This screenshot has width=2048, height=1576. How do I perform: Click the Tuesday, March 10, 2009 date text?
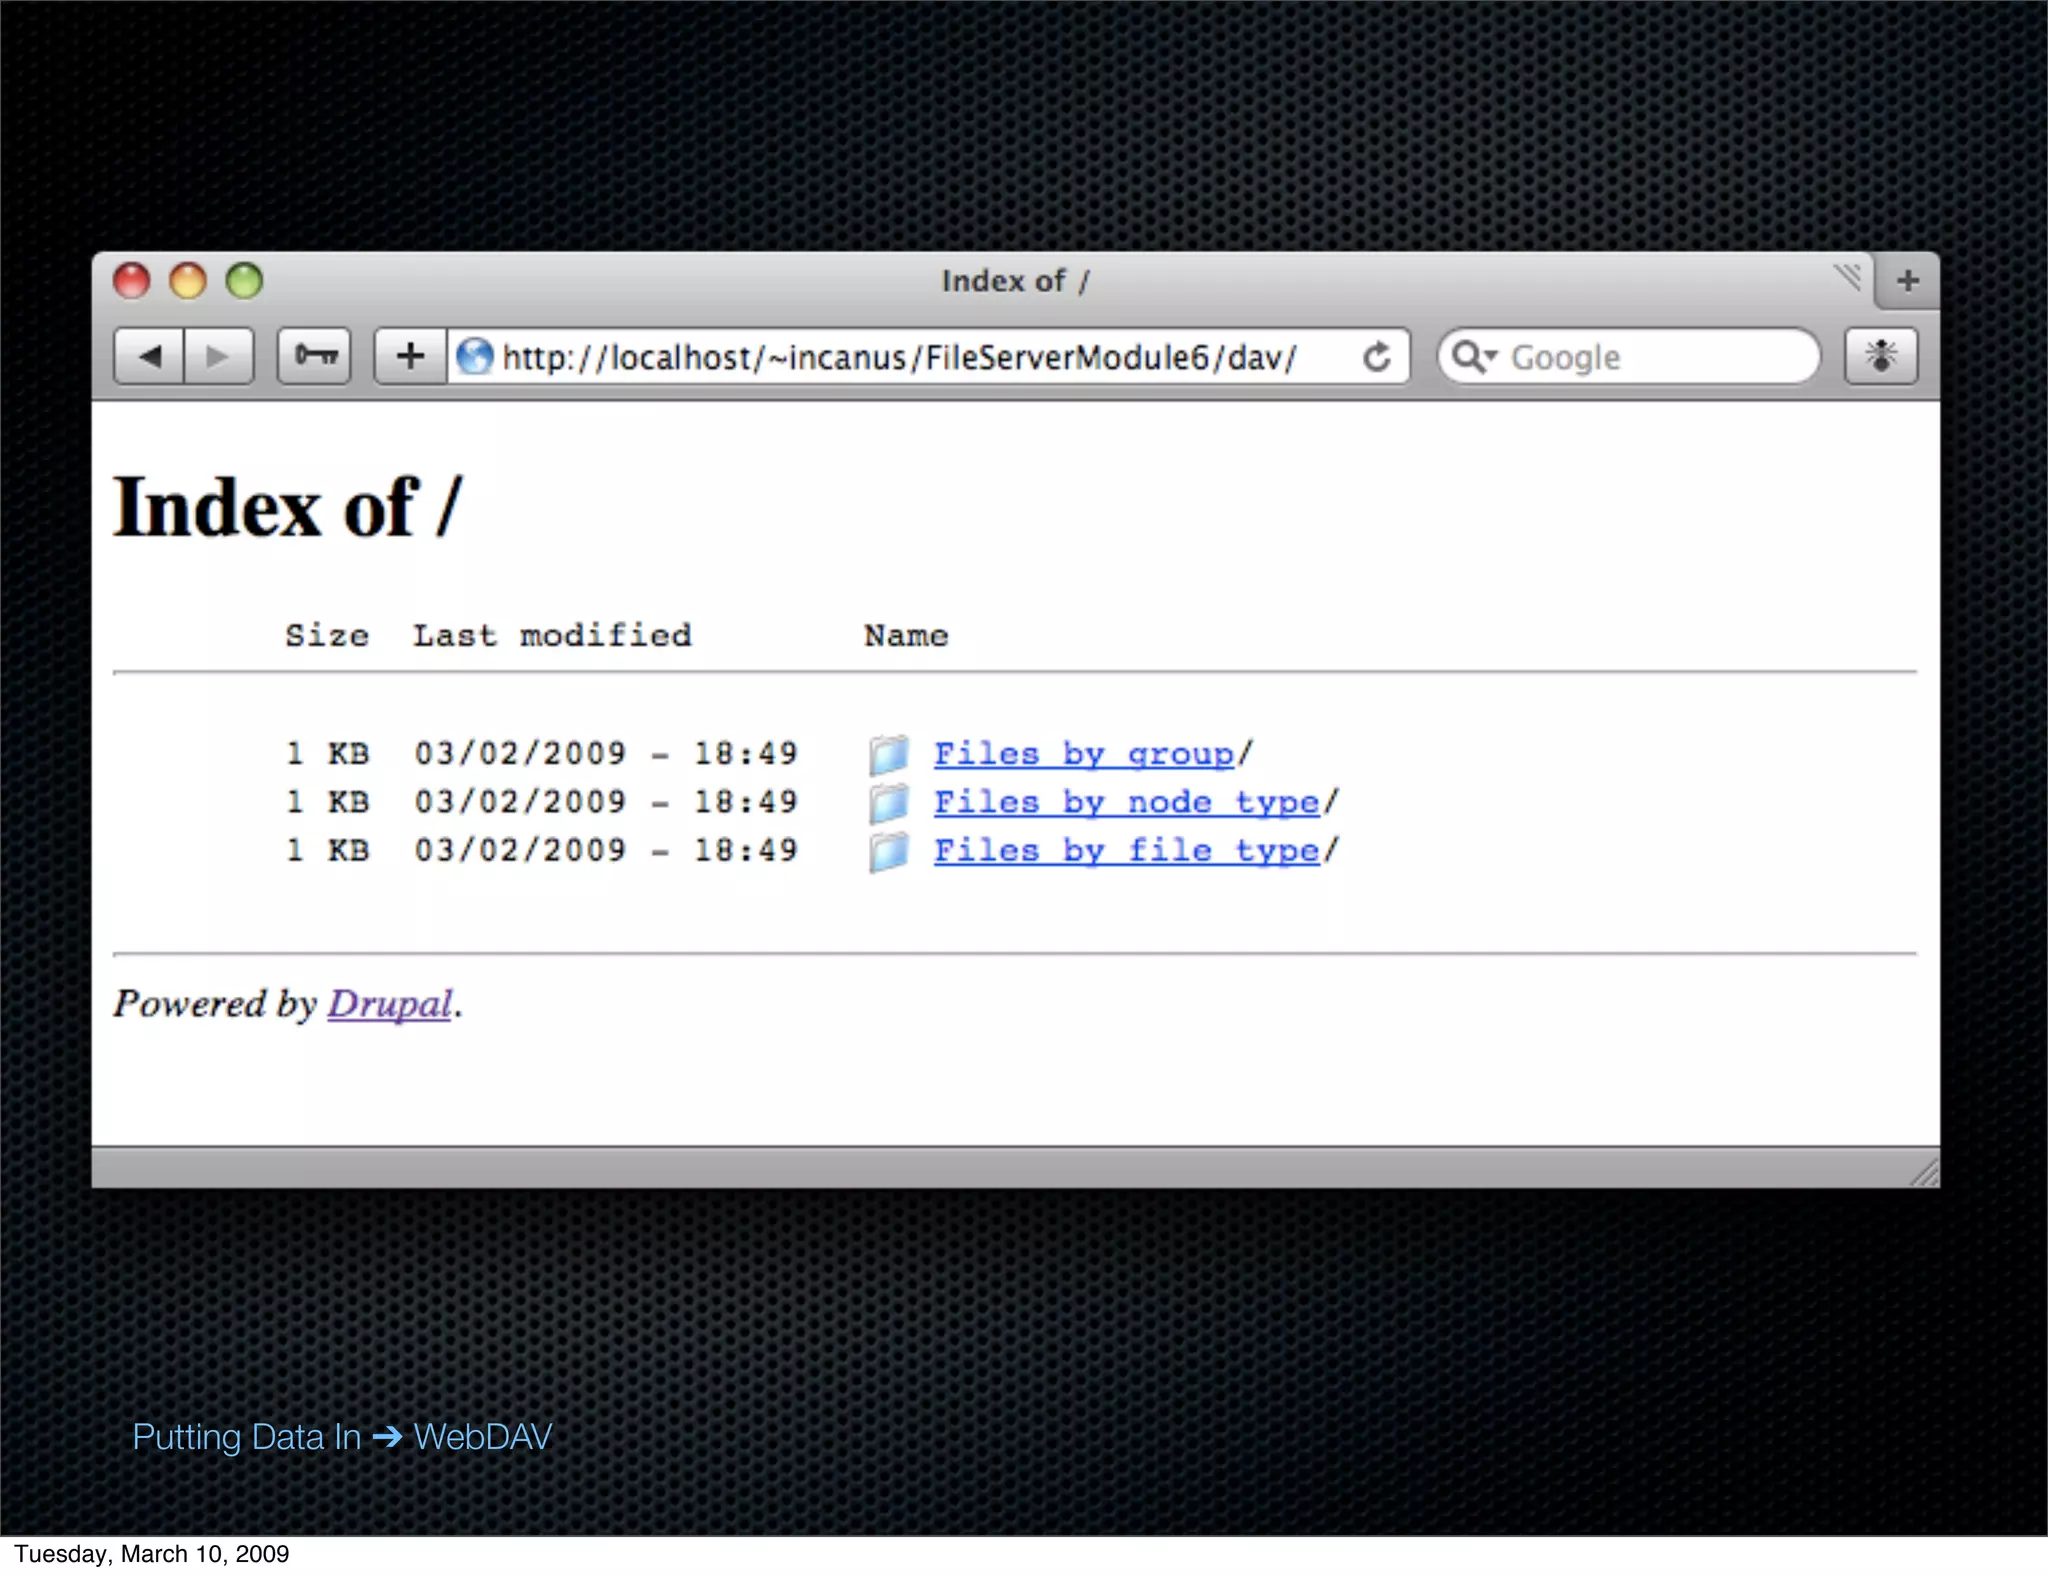pyautogui.click(x=151, y=1554)
